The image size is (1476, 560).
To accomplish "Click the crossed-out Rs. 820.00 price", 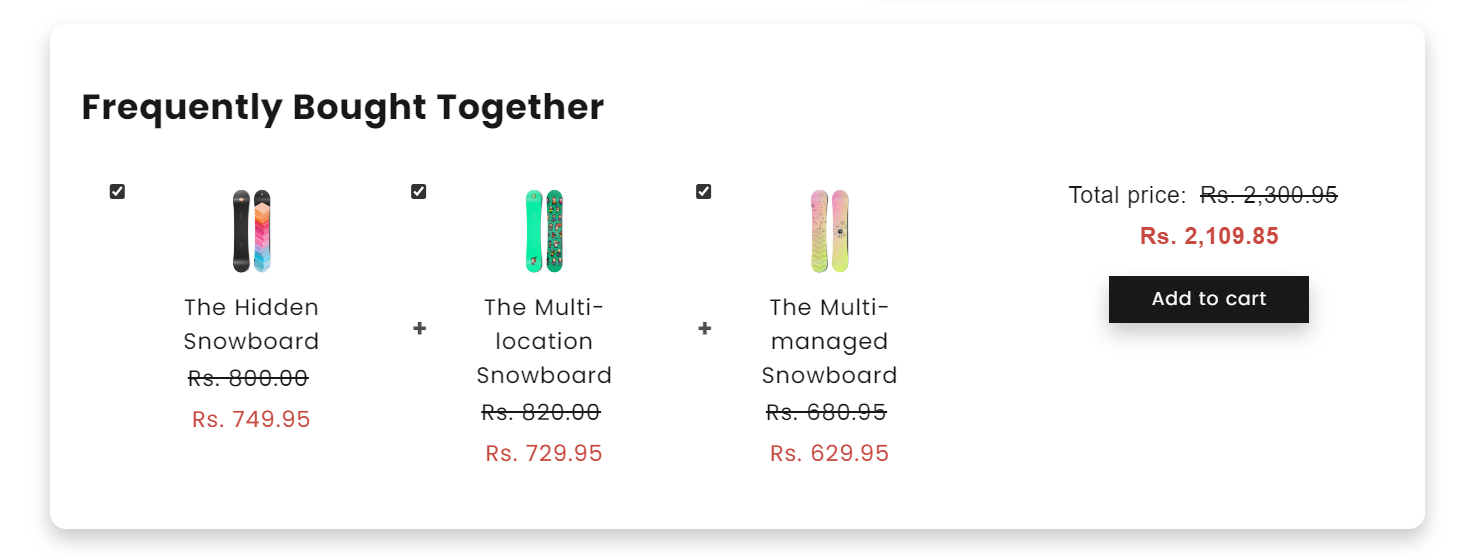I will click(x=541, y=413).
